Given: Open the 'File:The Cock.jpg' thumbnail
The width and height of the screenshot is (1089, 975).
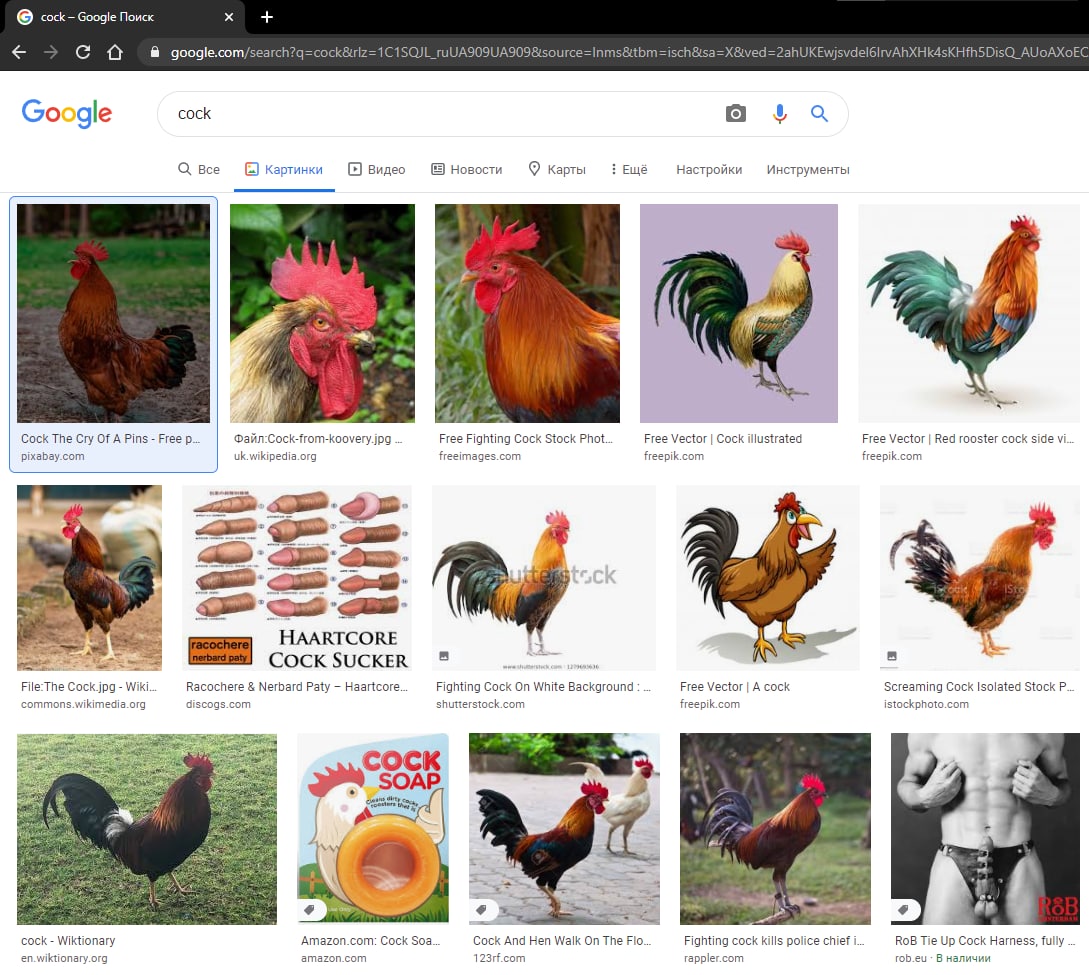Looking at the screenshot, I should pyautogui.click(x=89, y=578).
